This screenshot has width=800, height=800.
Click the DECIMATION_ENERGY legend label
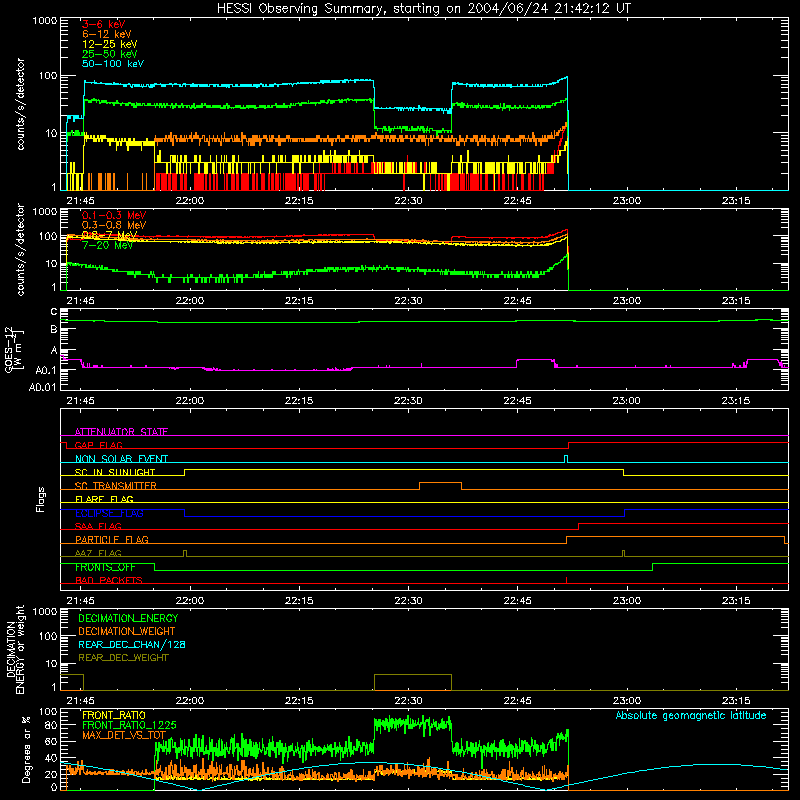128,618
